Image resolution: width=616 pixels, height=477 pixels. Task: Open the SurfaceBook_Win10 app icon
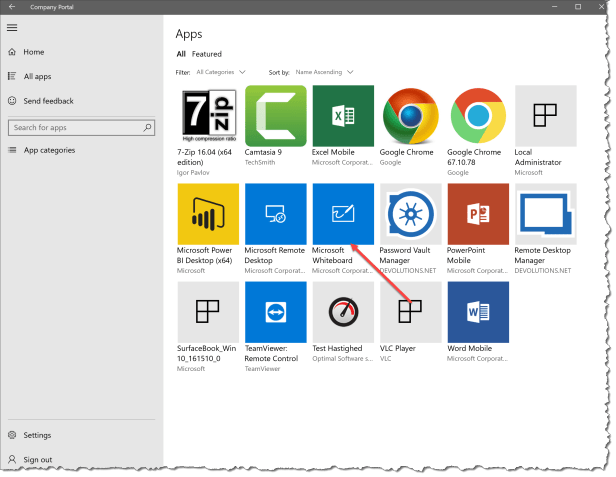pyautogui.click(x=208, y=312)
